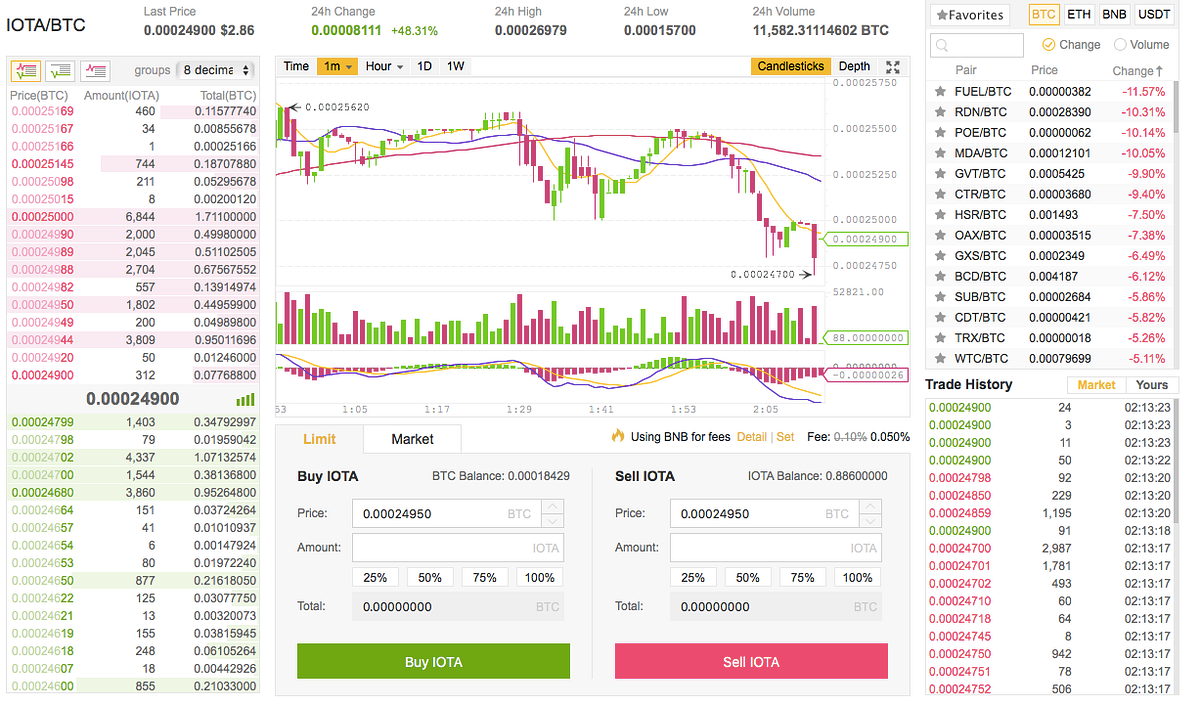This screenshot has height=702, width=1200.
Task: Favorite the RDN/BTC pair star
Action: point(940,112)
